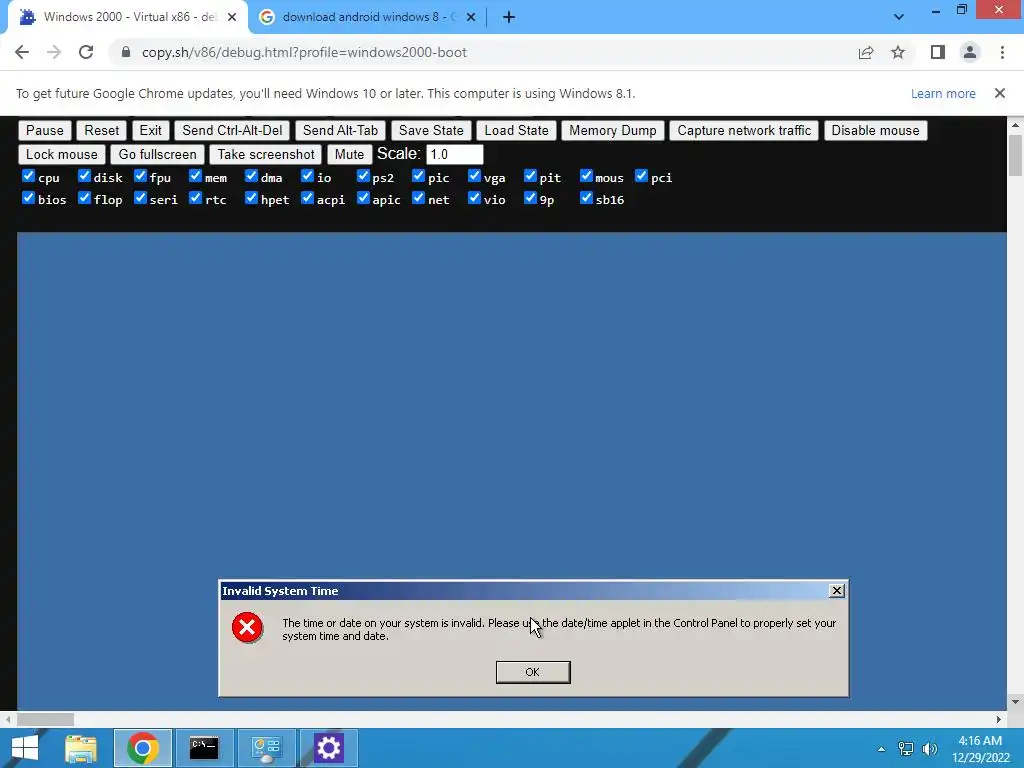Toggle the sb16 checkbox
Image resolution: width=1024 pixels, height=768 pixels.
click(x=586, y=197)
